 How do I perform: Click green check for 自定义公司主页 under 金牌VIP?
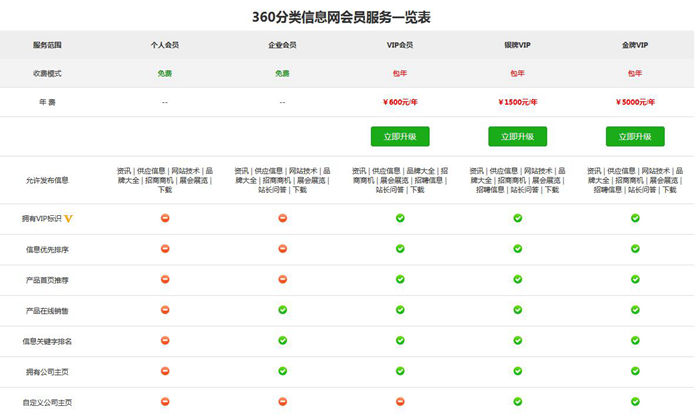coord(635,401)
